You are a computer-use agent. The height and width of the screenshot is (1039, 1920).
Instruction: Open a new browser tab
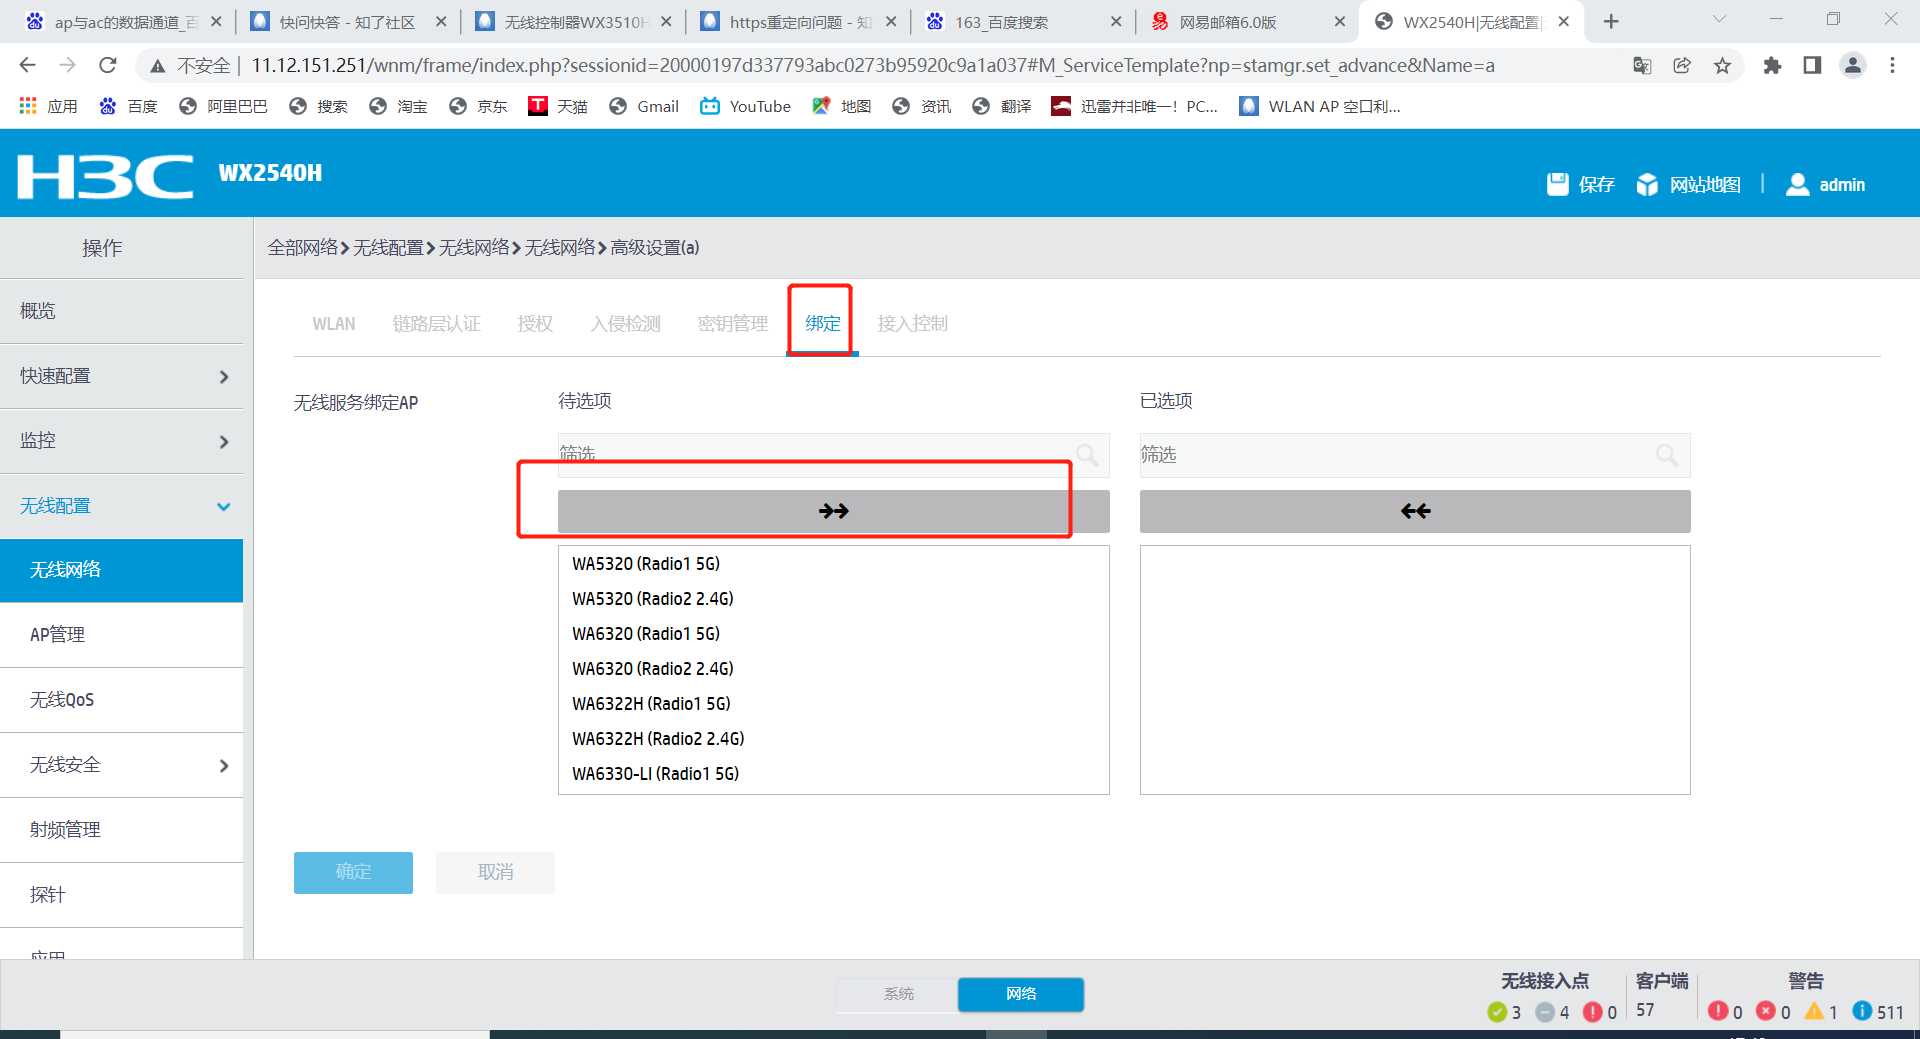1611,21
